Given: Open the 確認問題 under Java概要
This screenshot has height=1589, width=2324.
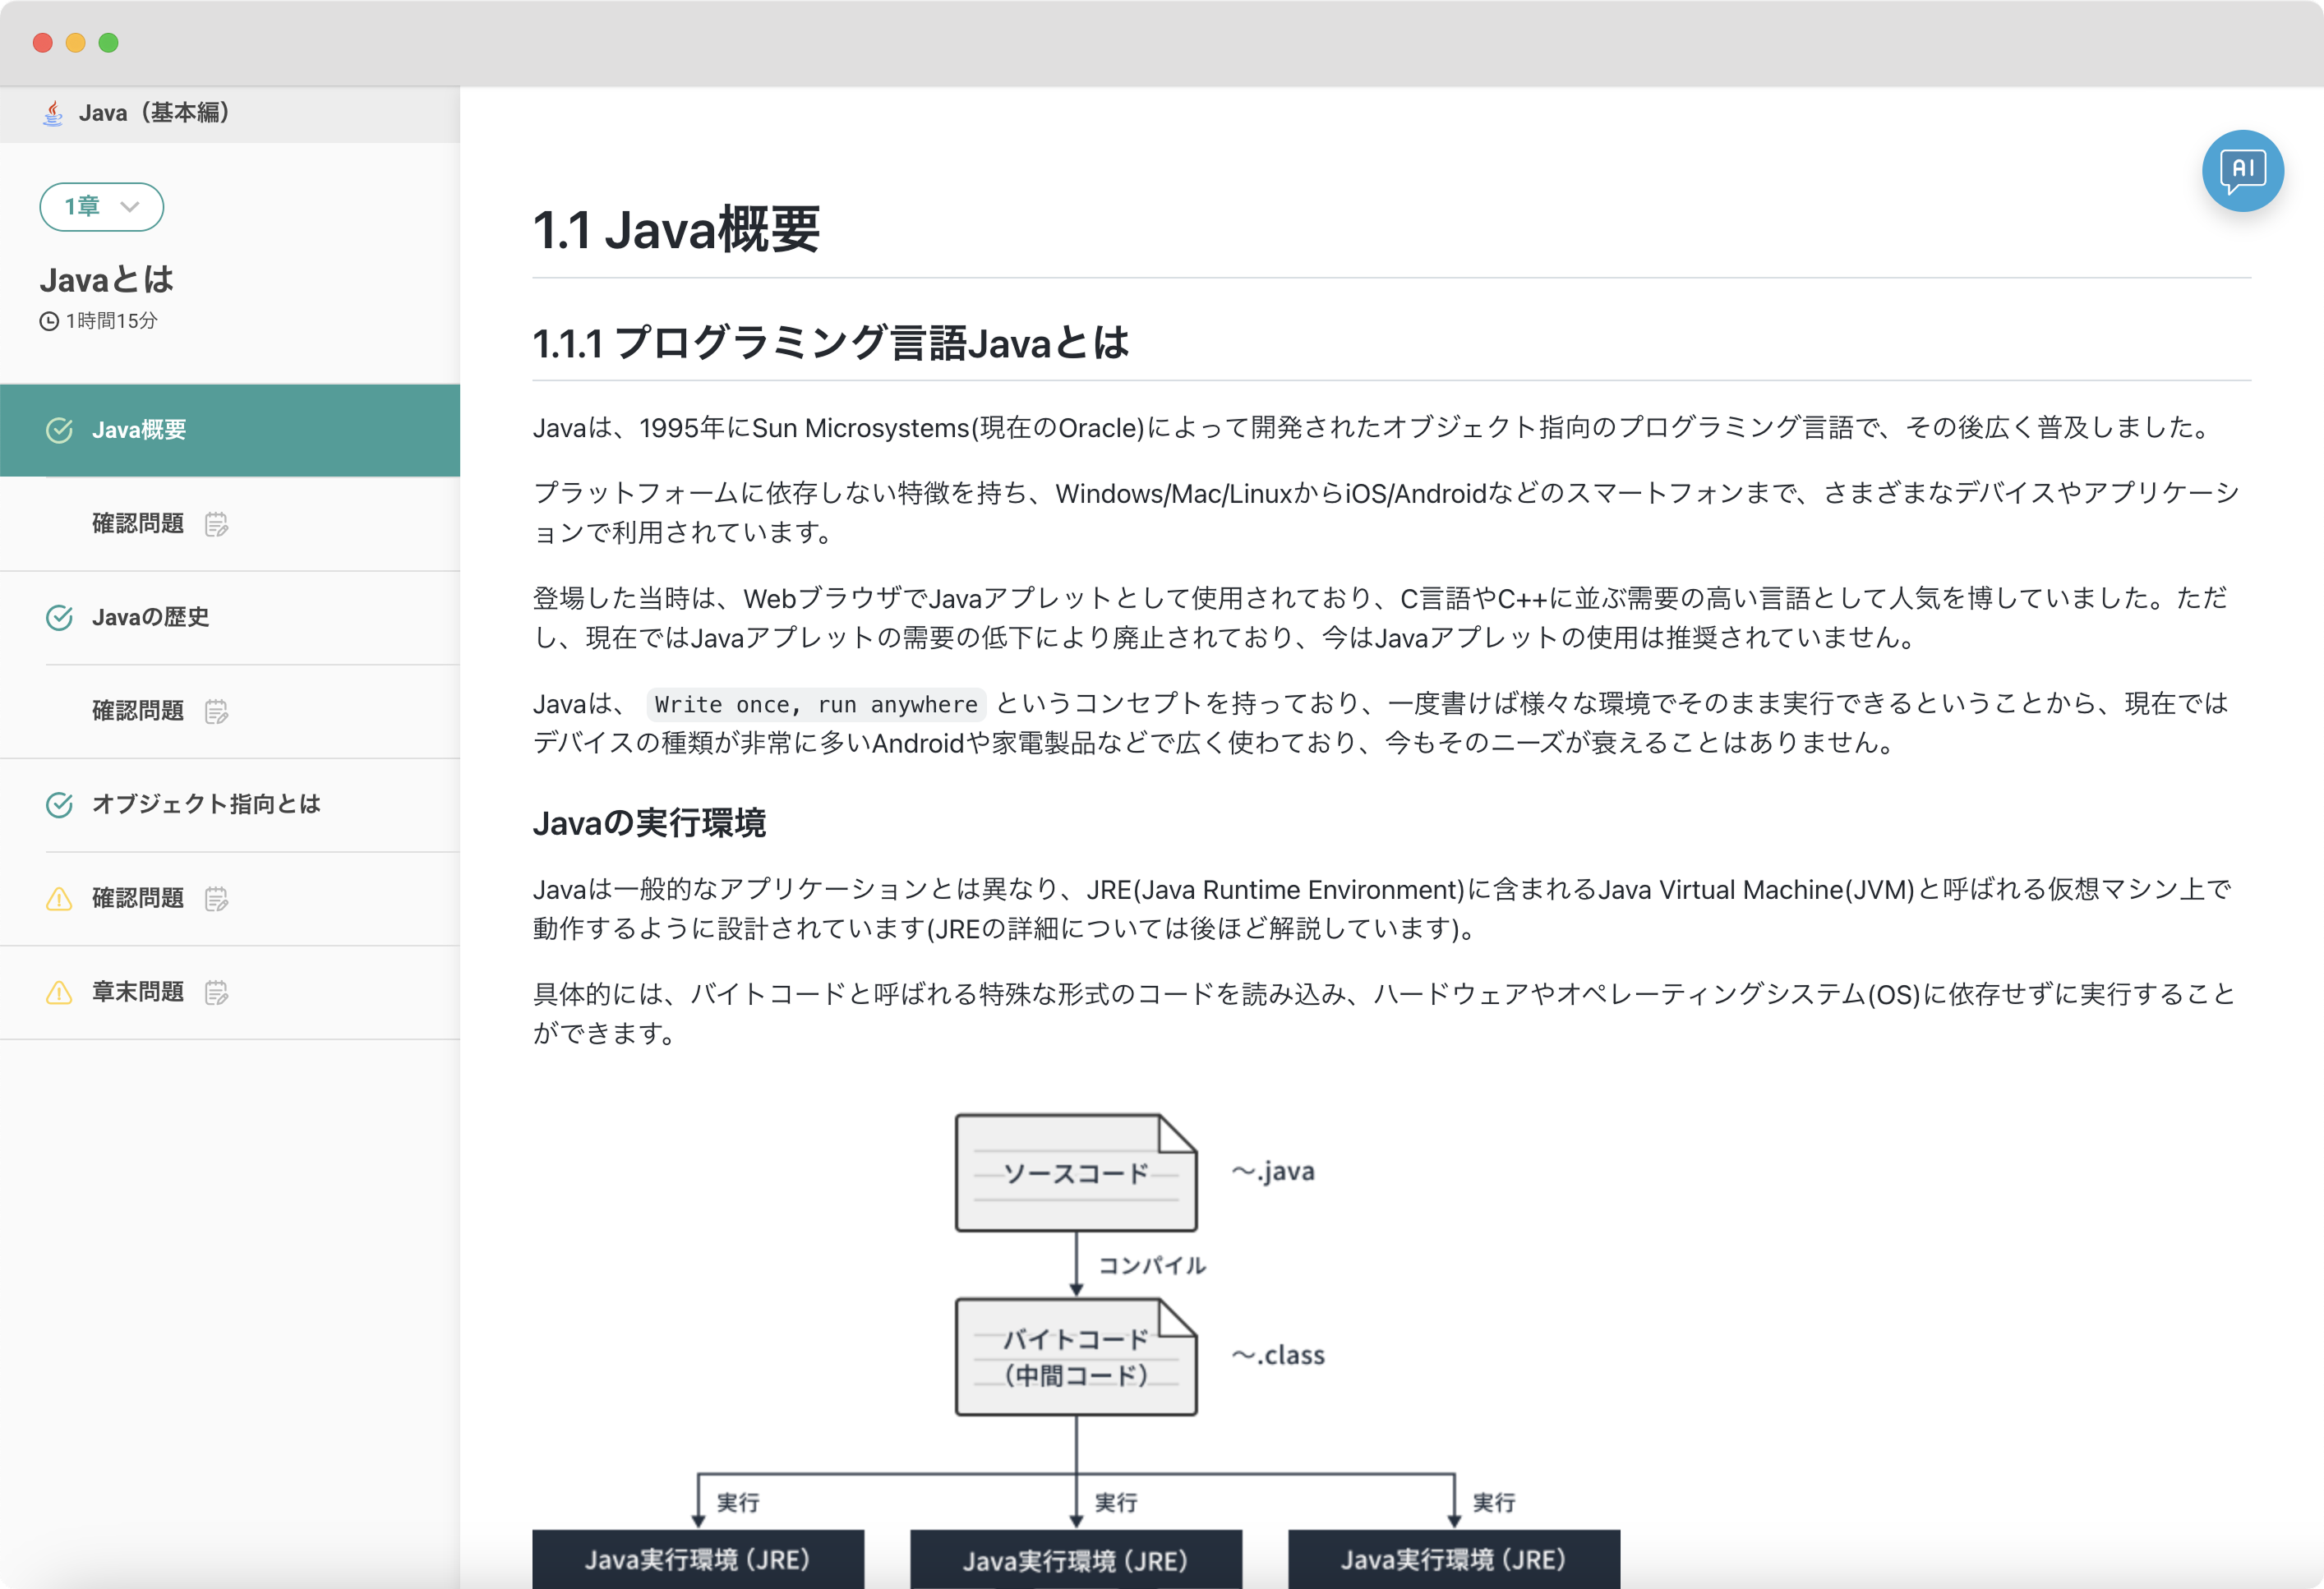Looking at the screenshot, I should (x=137, y=523).
